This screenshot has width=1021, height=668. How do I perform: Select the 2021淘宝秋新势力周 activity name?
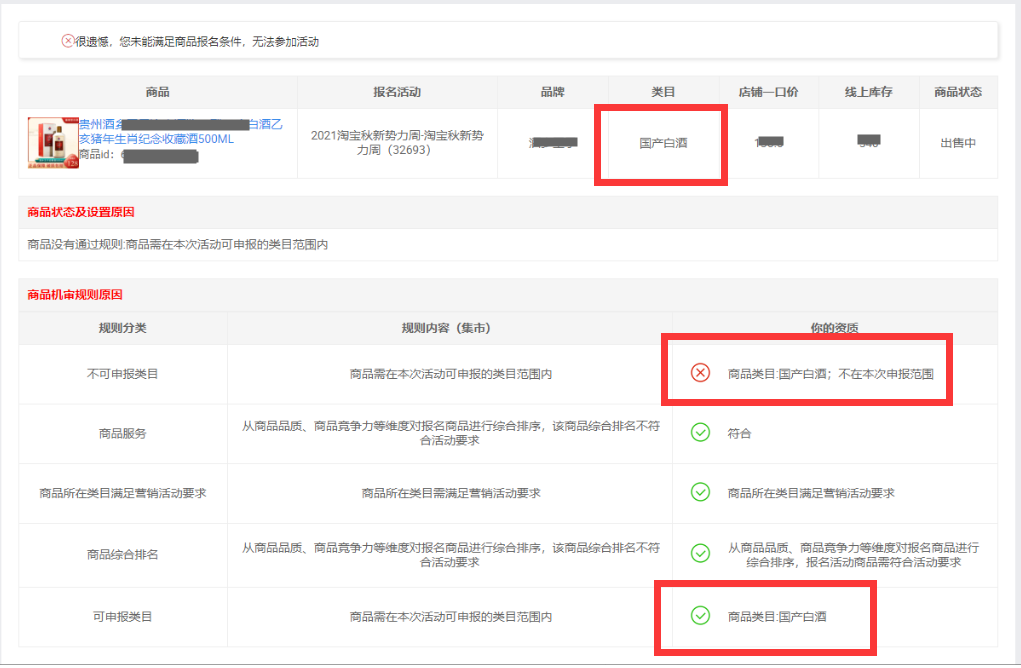pyautogui.click(x=397, y=143)
